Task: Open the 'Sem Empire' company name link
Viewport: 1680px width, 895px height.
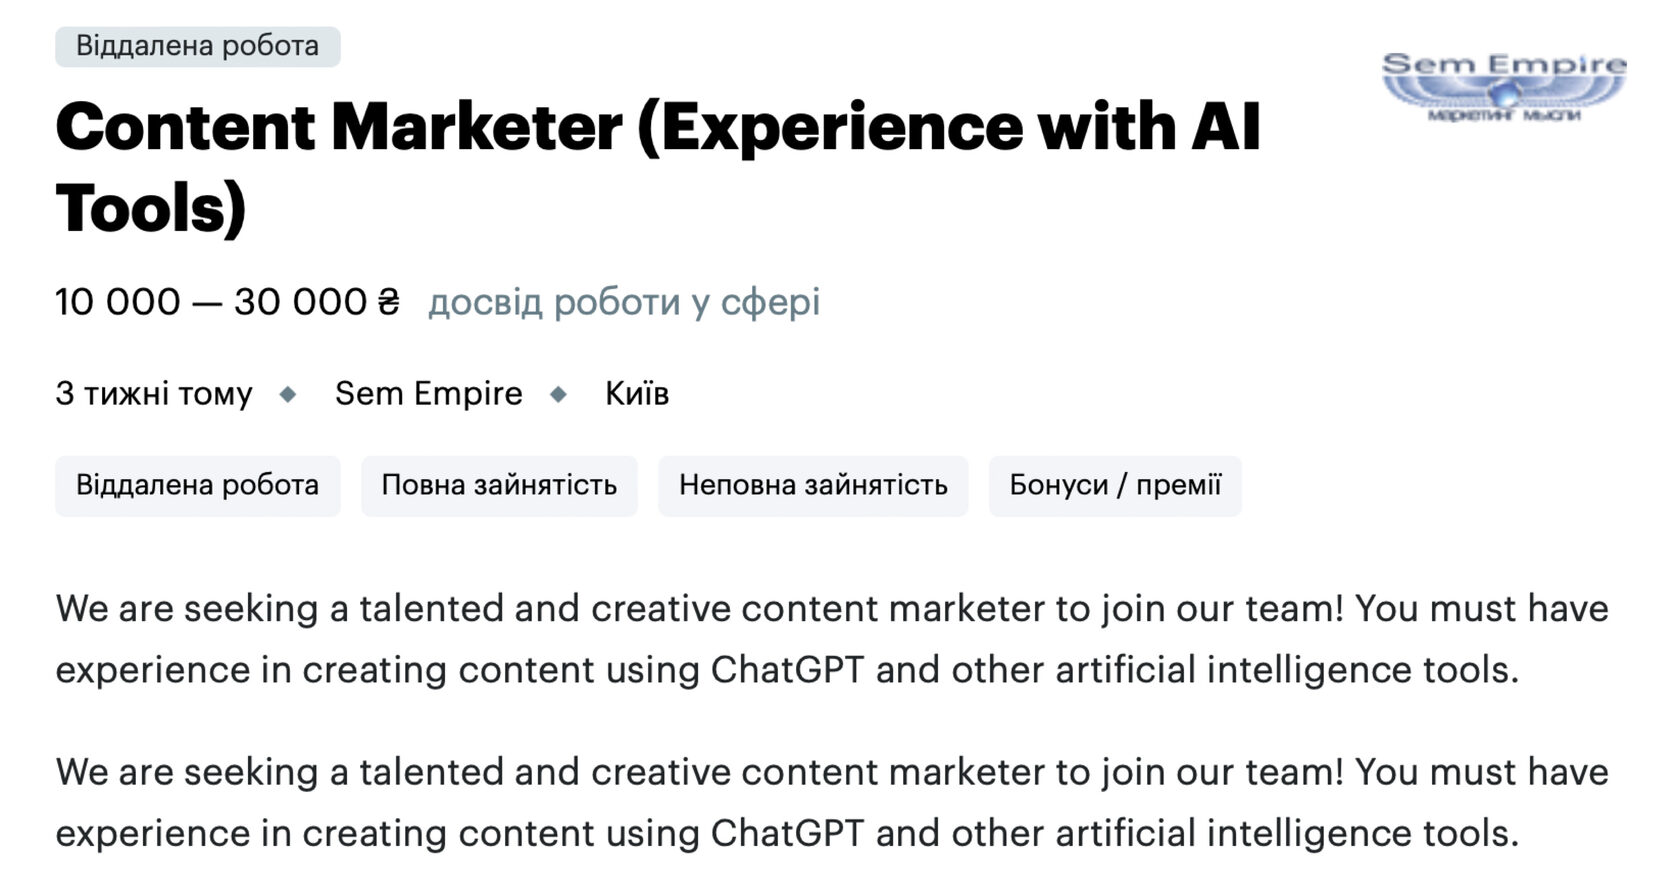Action: [428, 394]
